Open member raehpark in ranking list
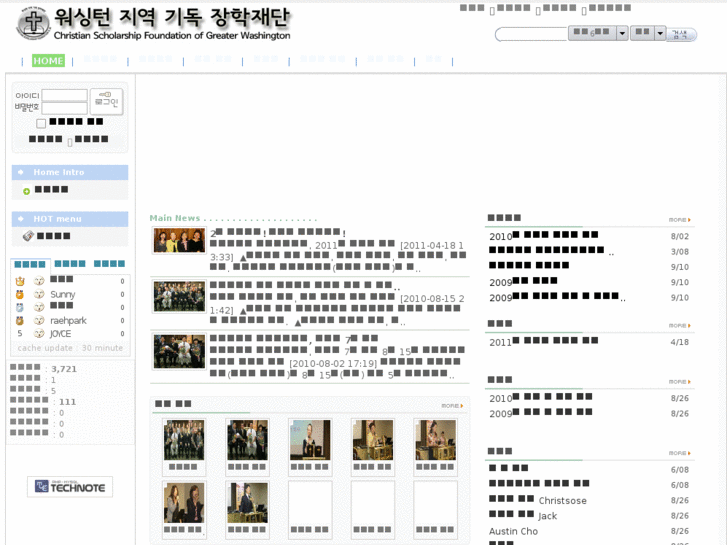This screenshot has height=545, width=727. 68,321
